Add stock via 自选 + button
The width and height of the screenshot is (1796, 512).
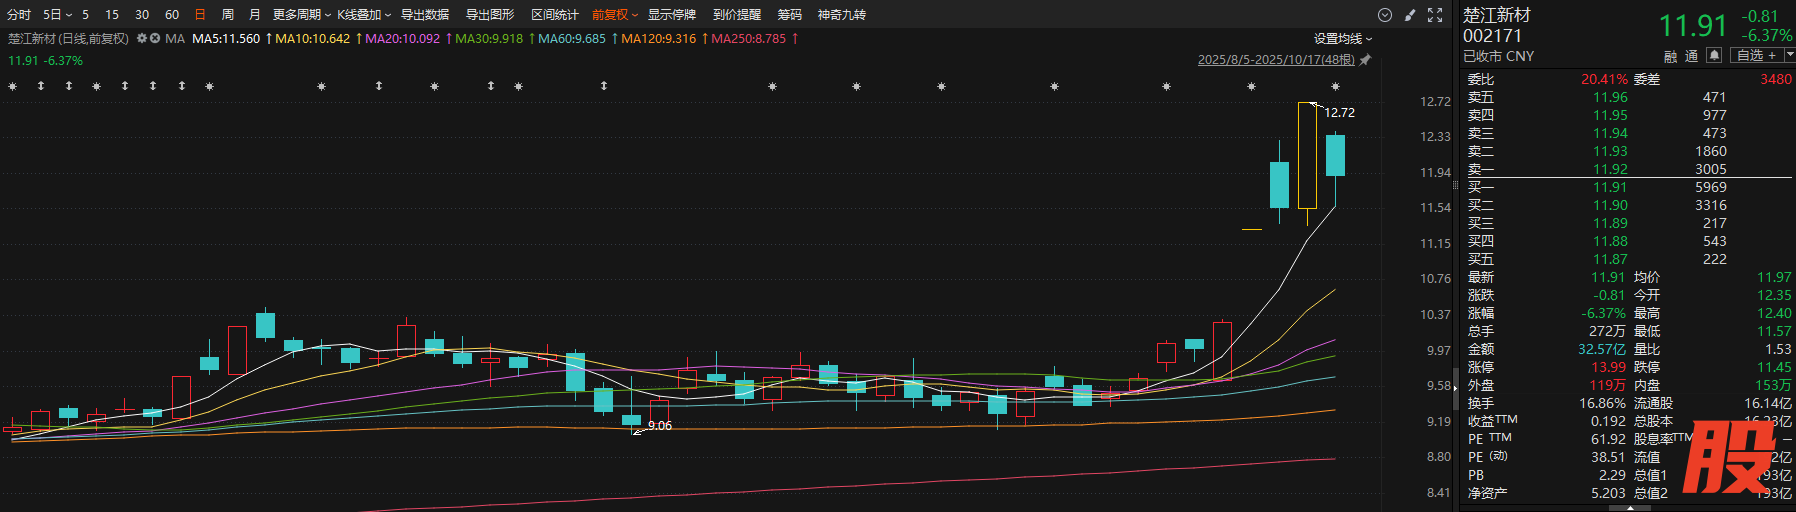(x=1757, y=55)
